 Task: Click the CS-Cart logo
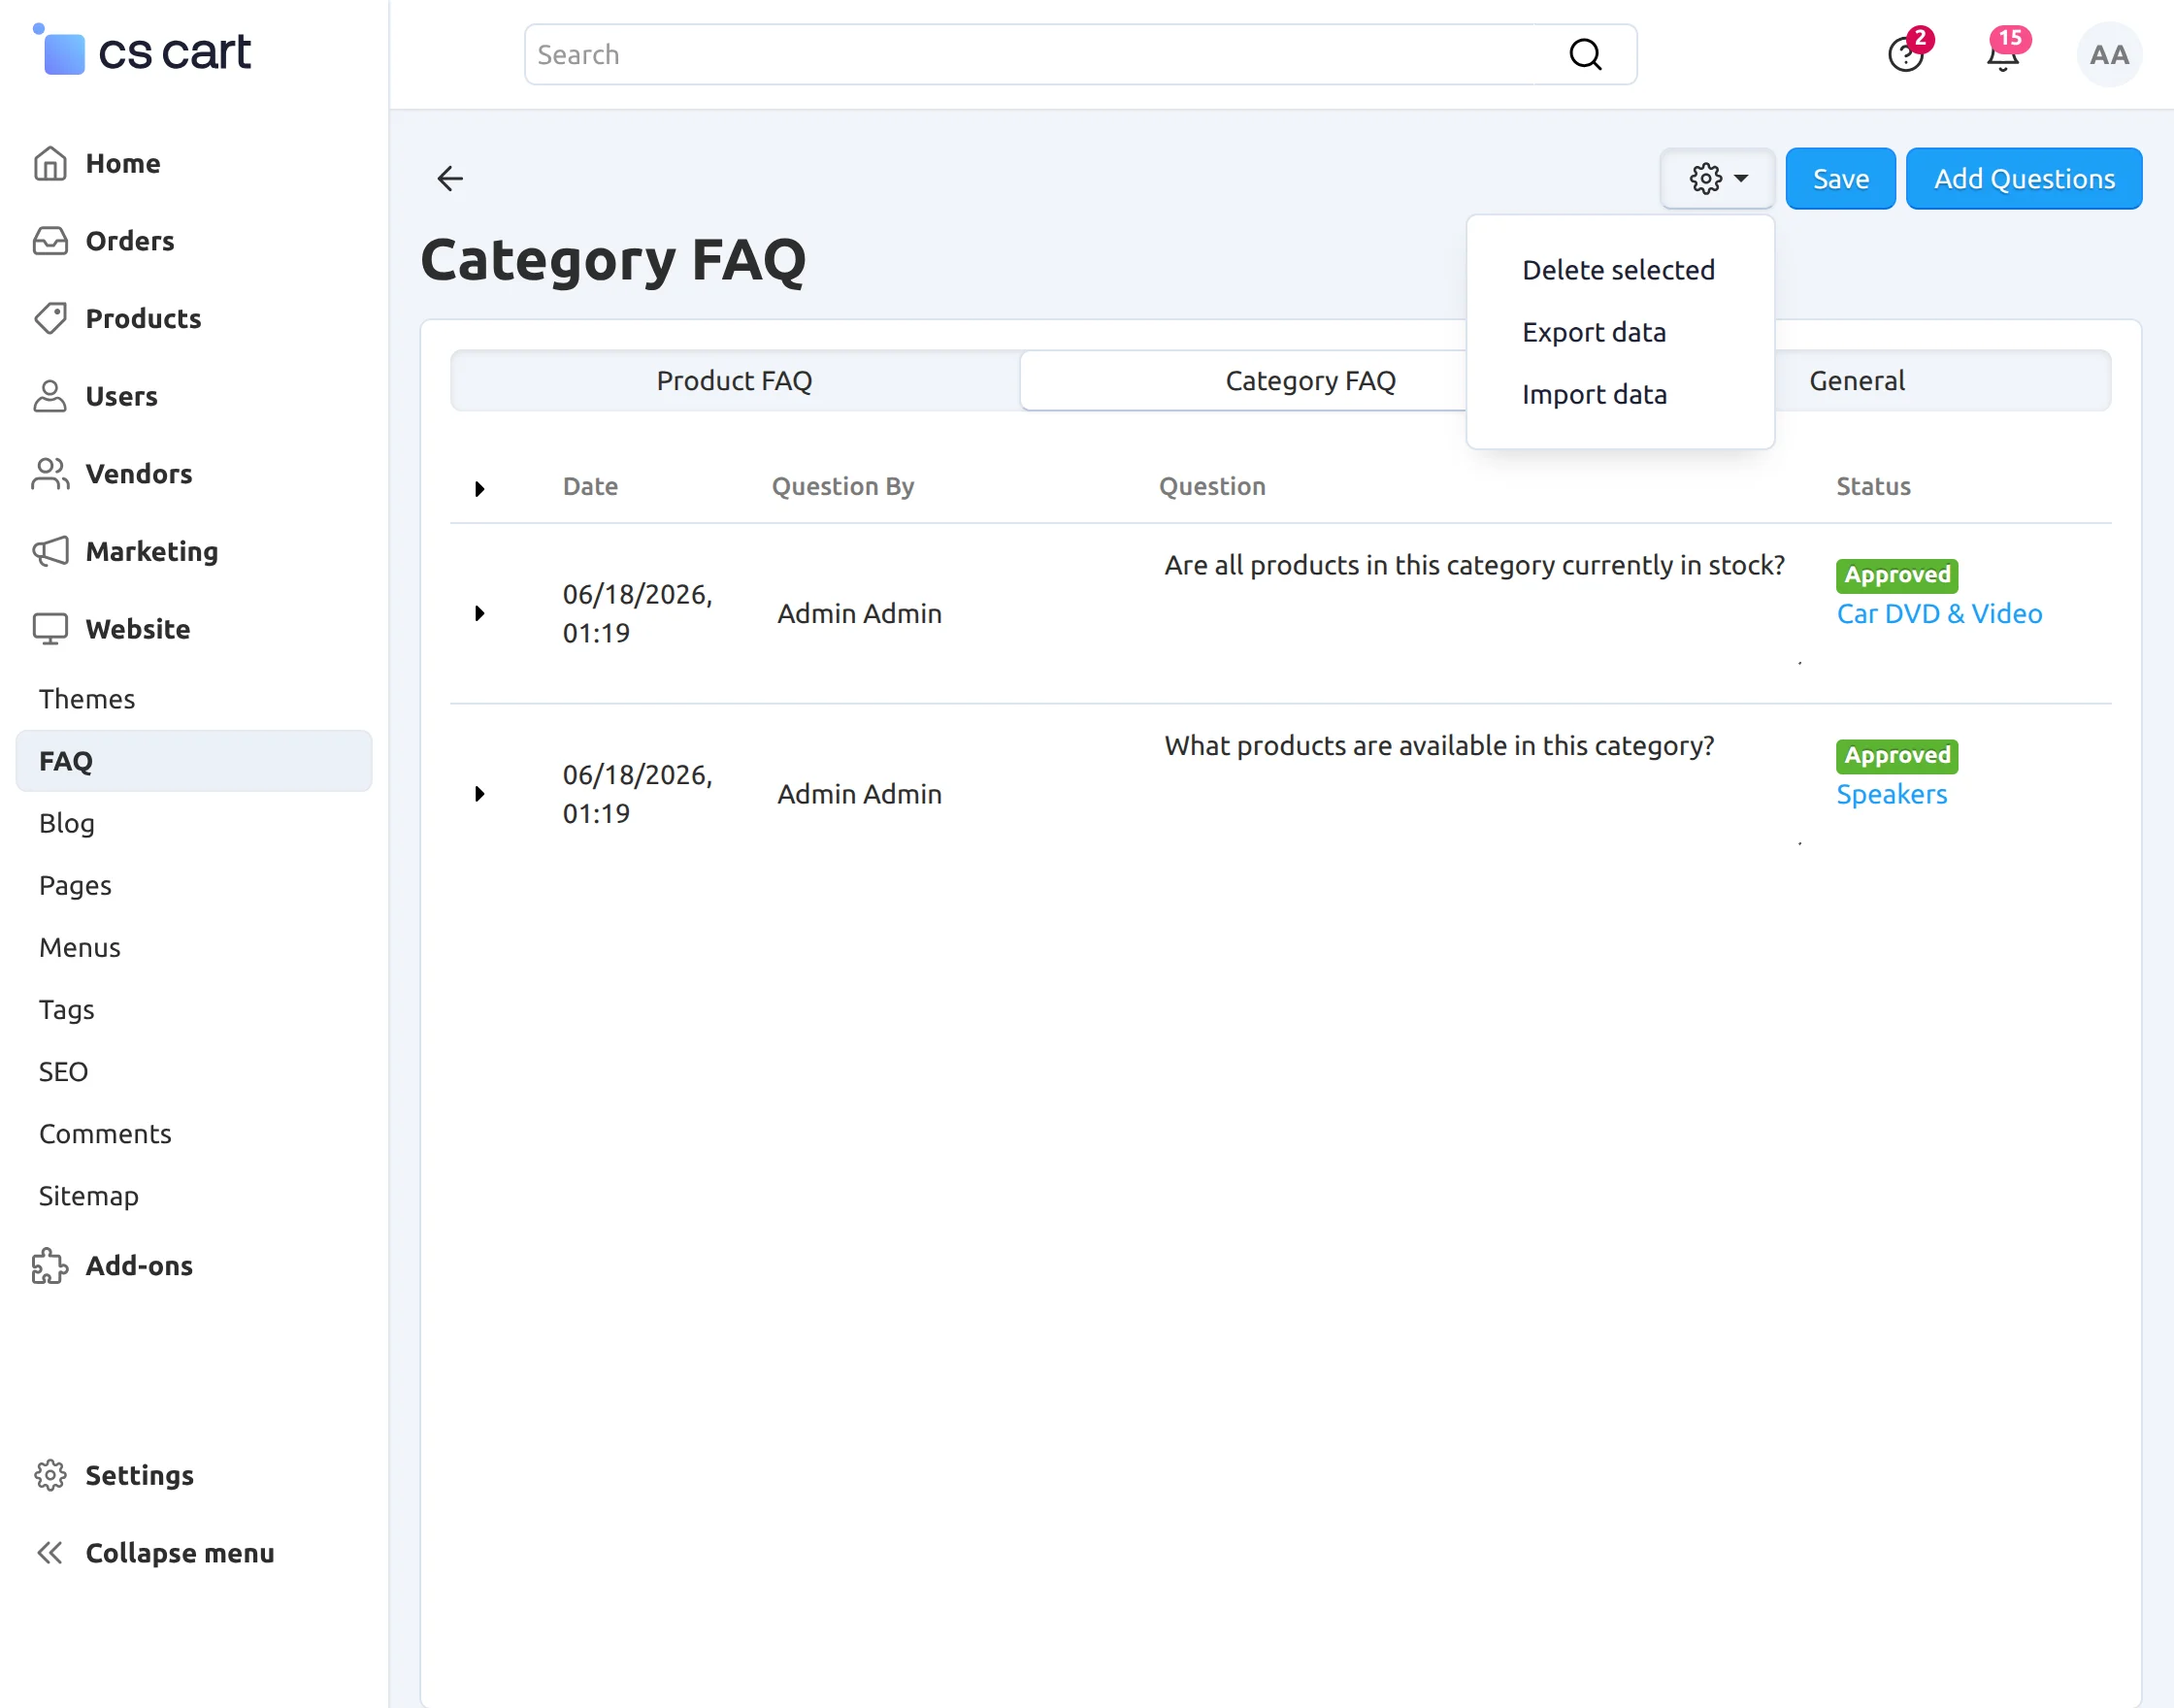click(142, 50)
